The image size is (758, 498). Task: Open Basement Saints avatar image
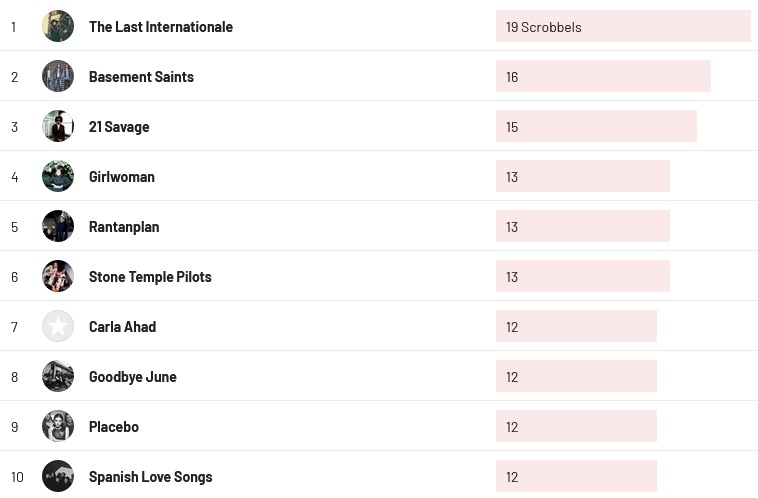[58, 76]
